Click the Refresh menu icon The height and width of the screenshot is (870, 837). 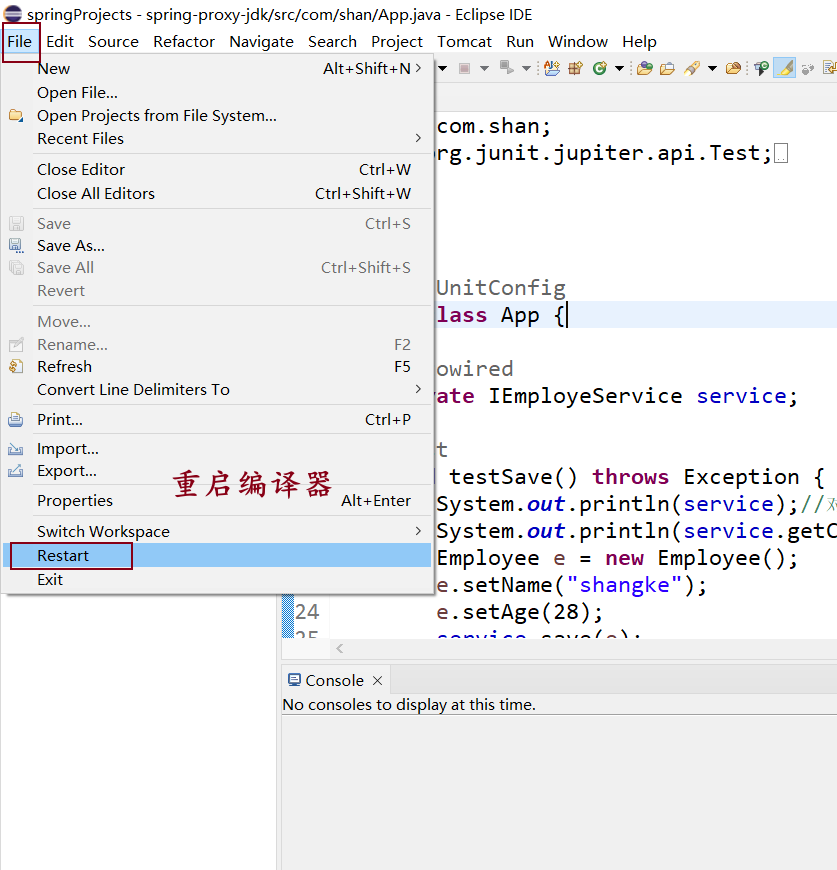[x=16, y=367]
